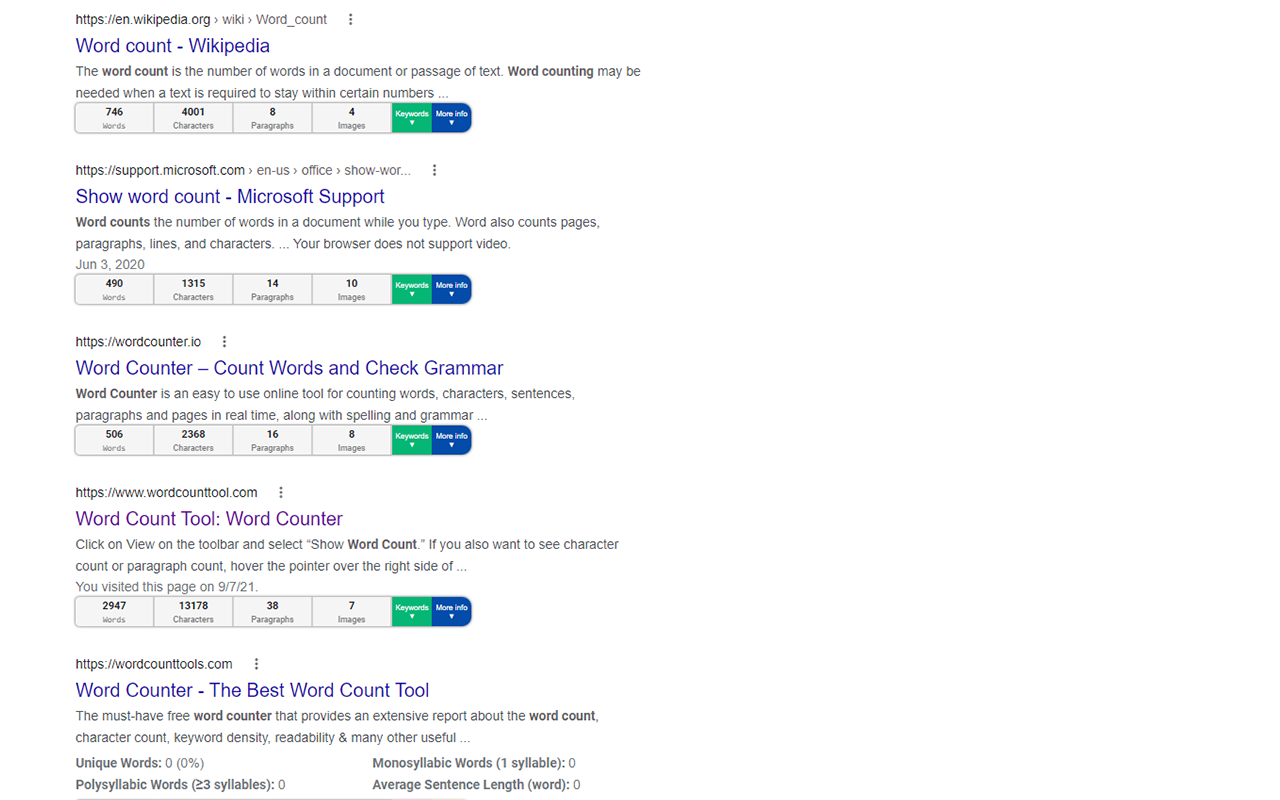Expand More info dropdown for wordcounter.io result
Viewport: 1280px width, 800px height.
pyautogui.click(x=451, y=440)
